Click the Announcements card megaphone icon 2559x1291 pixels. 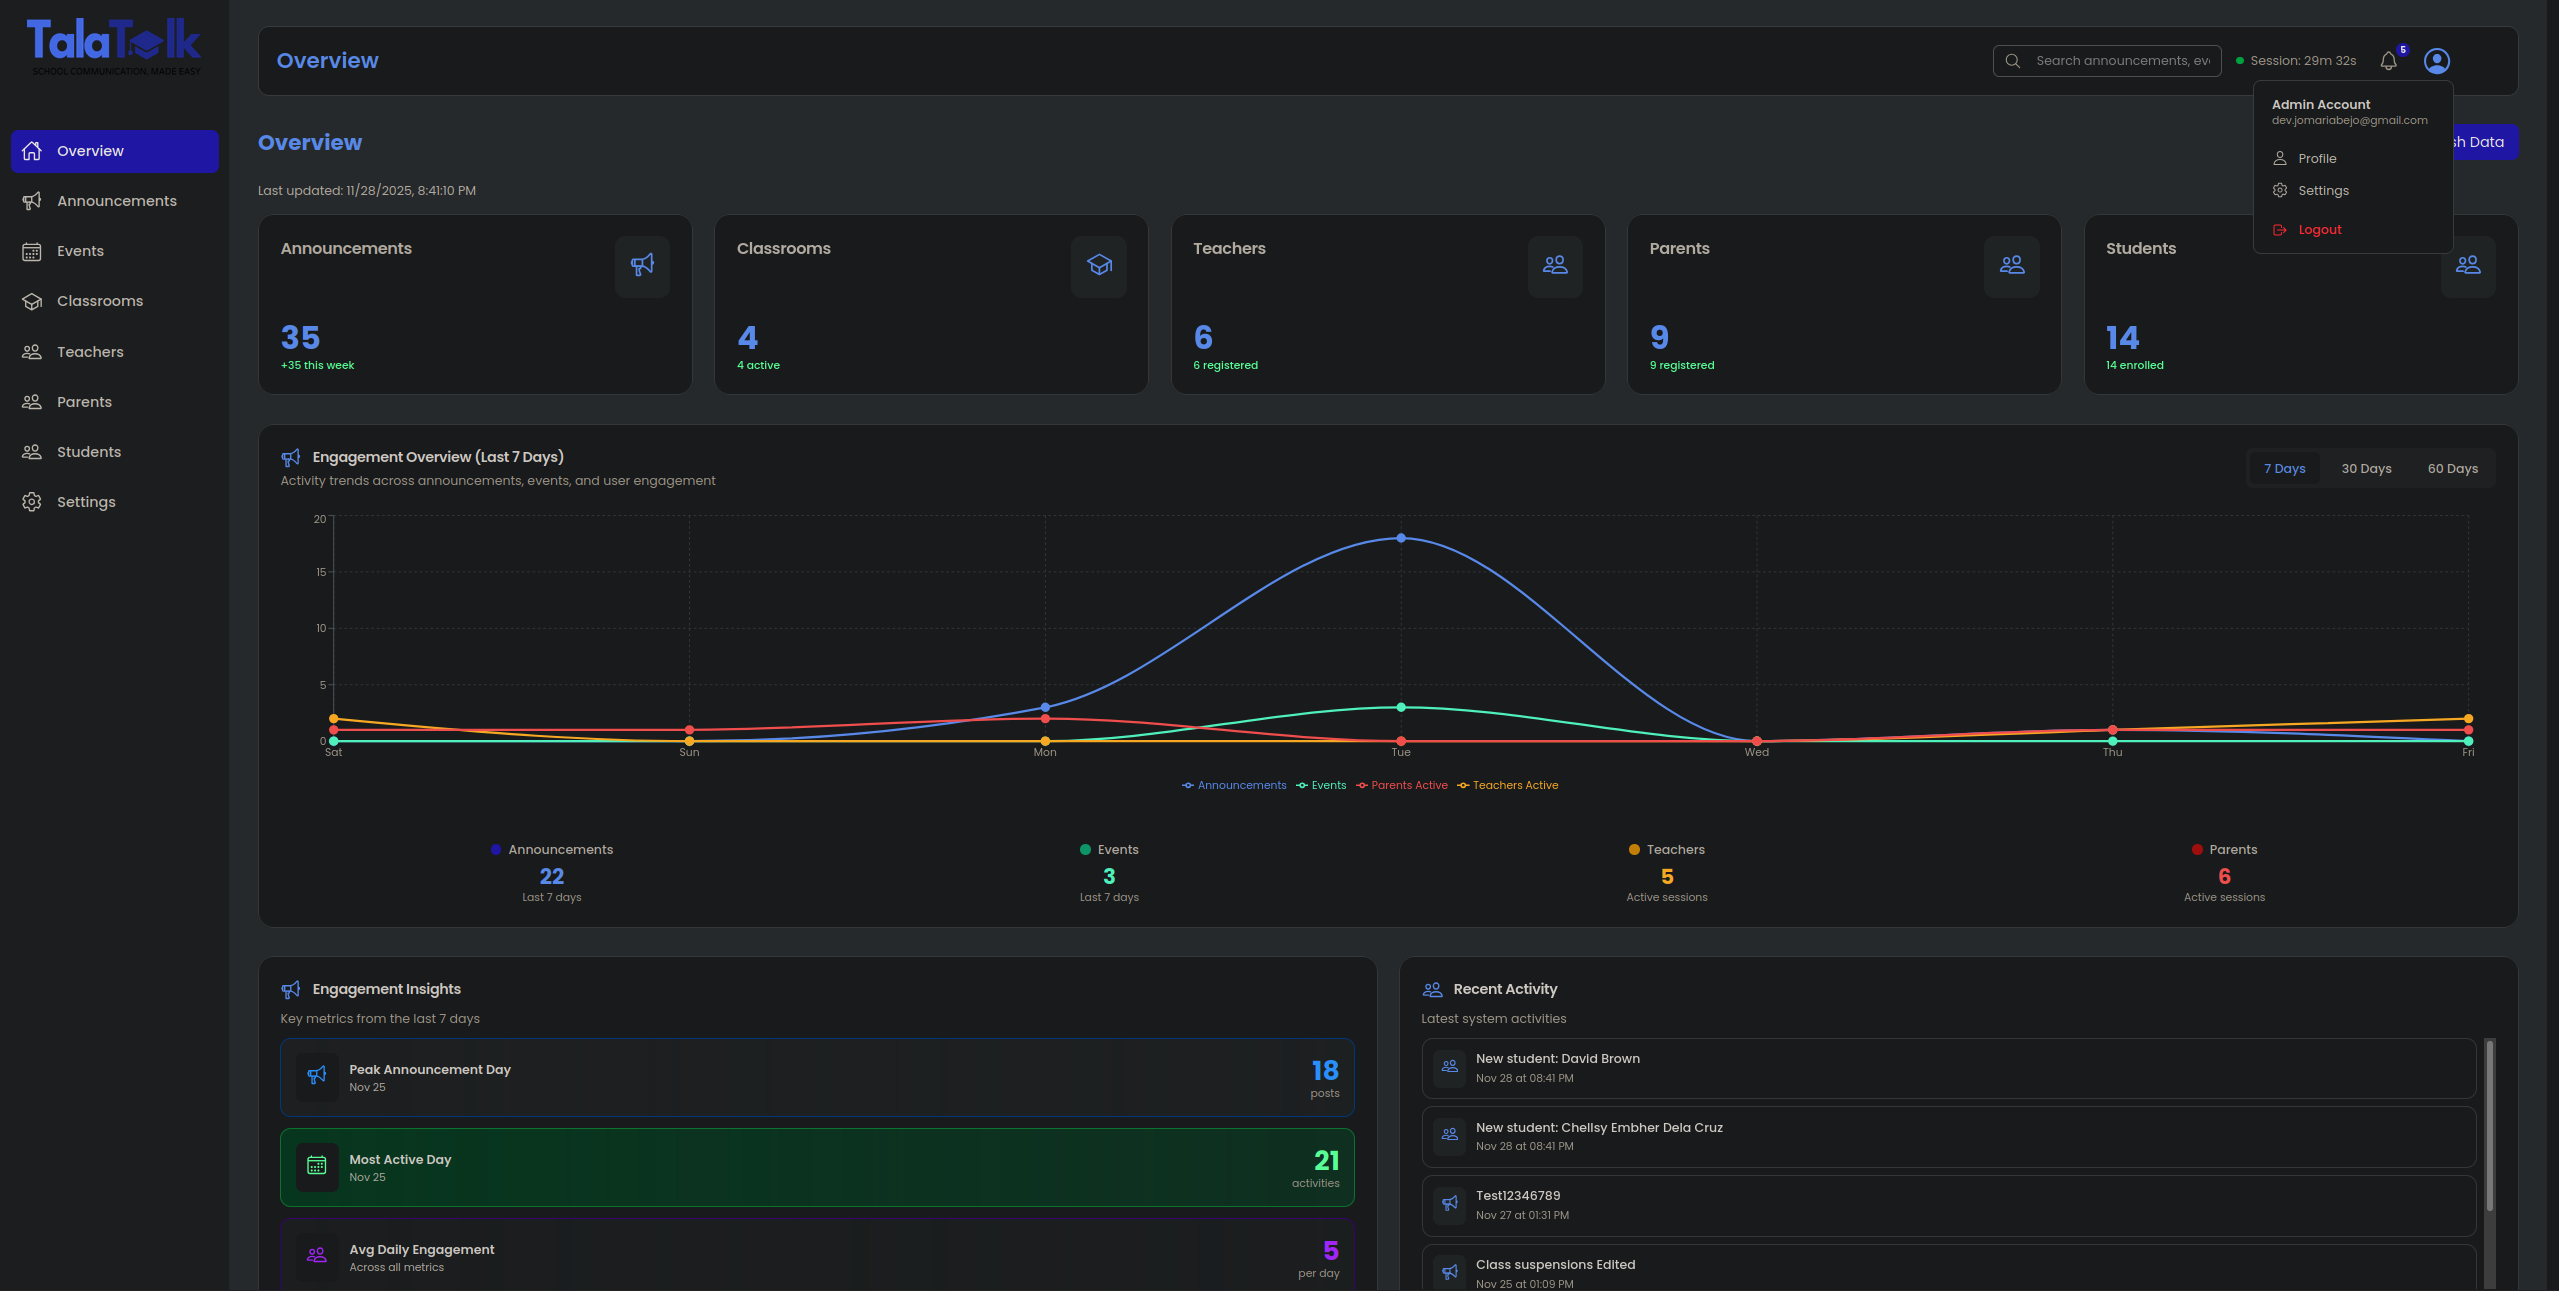click(642, 265)
